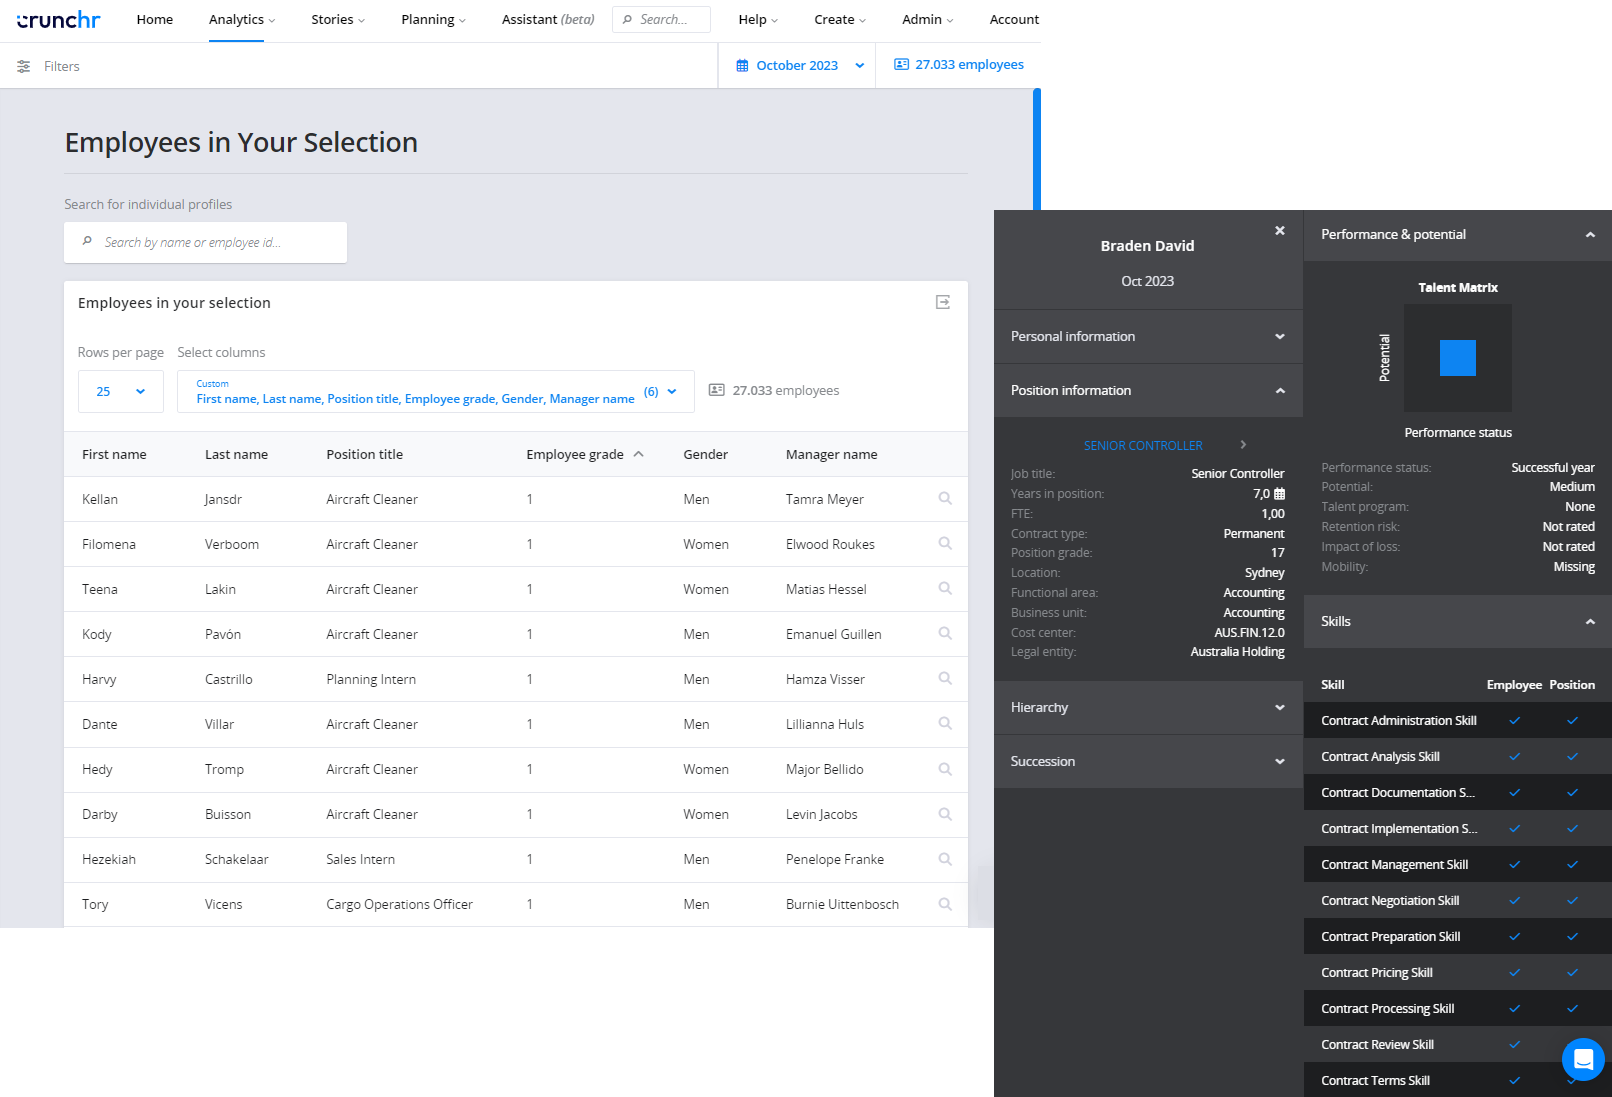This screenshot has height=1097, width=1612.
Task: Open the Create menu
Action: pyautogui.click(x=840, y=20)
